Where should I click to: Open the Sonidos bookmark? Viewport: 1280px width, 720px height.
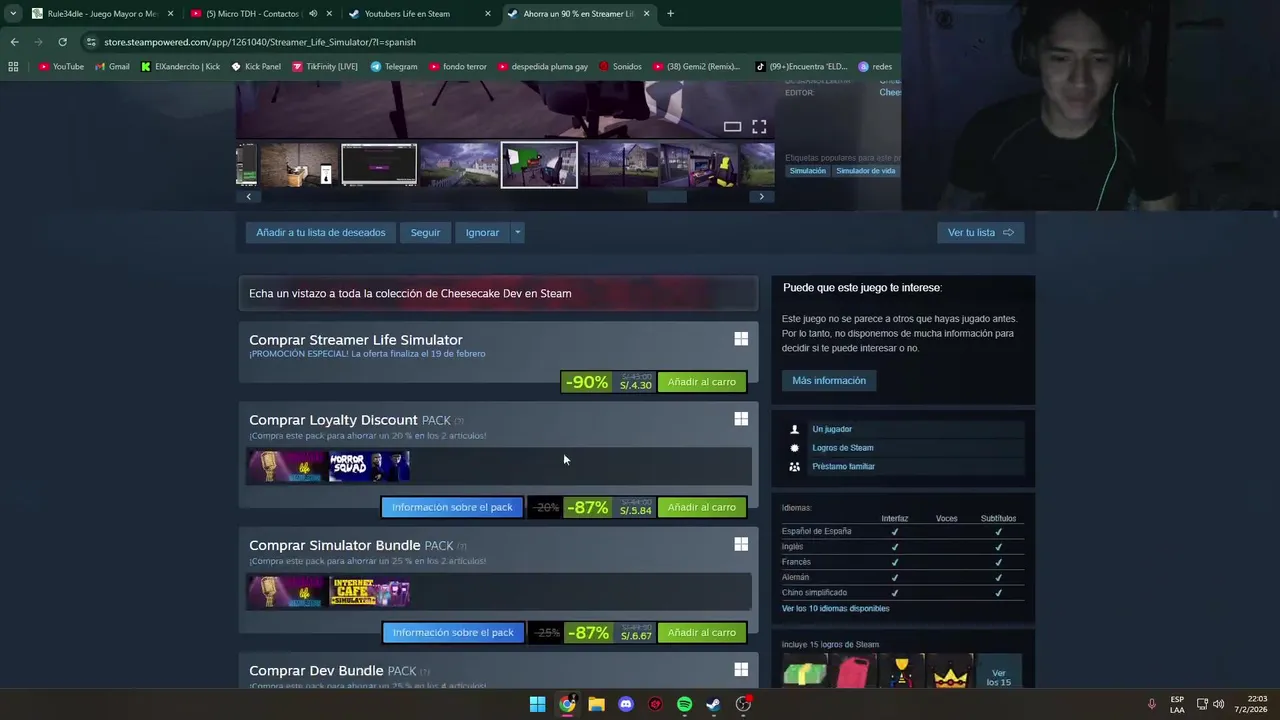pyautogui.click(x=620, y=67)
